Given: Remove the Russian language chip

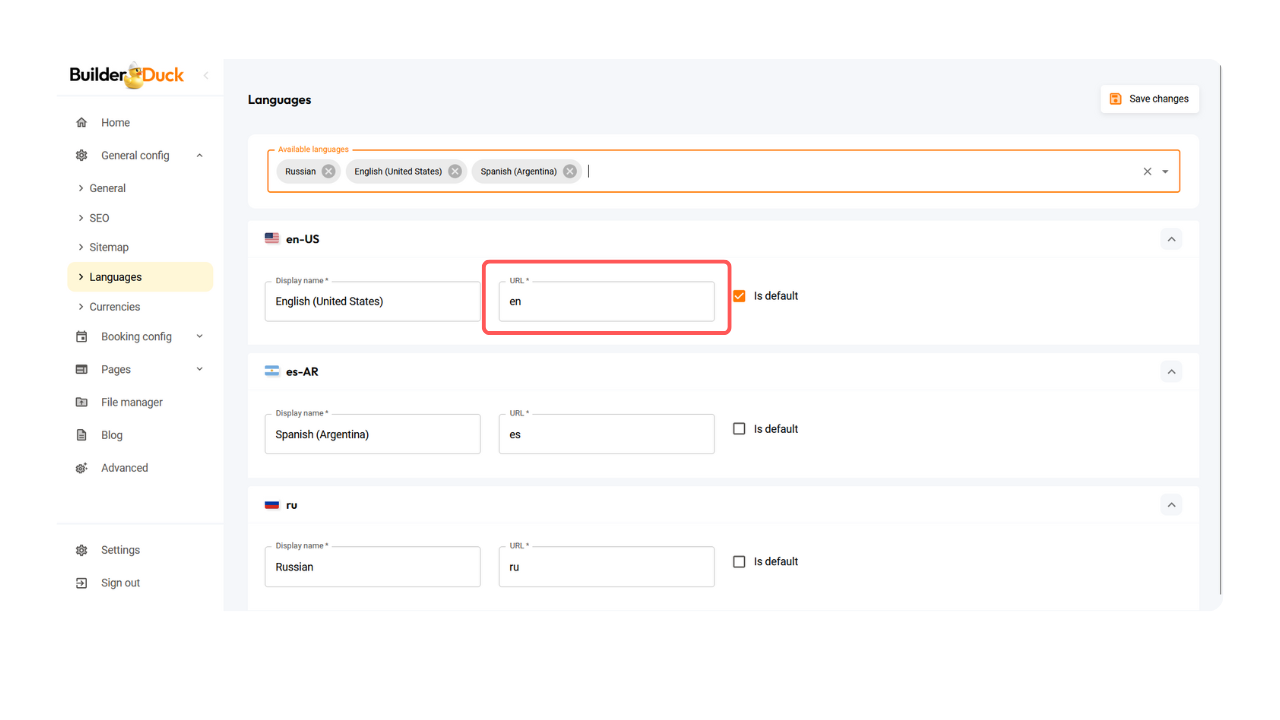Looking at the screenshot, I should (328, 171).
